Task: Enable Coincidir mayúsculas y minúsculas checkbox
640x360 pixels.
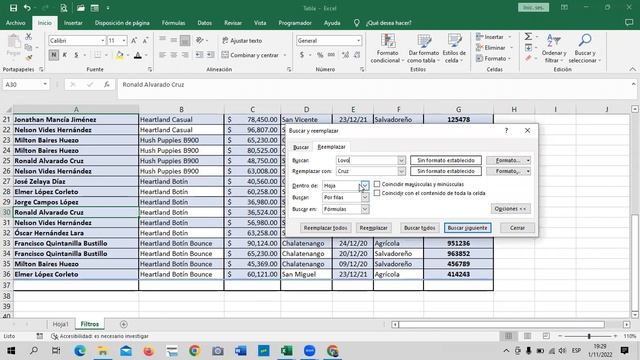Action: click(377, 184)
